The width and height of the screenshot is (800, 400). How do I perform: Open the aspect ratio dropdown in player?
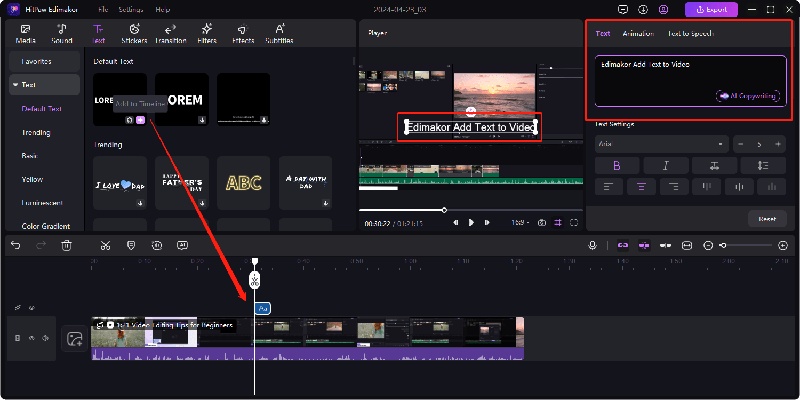click(x=520, y=223)
